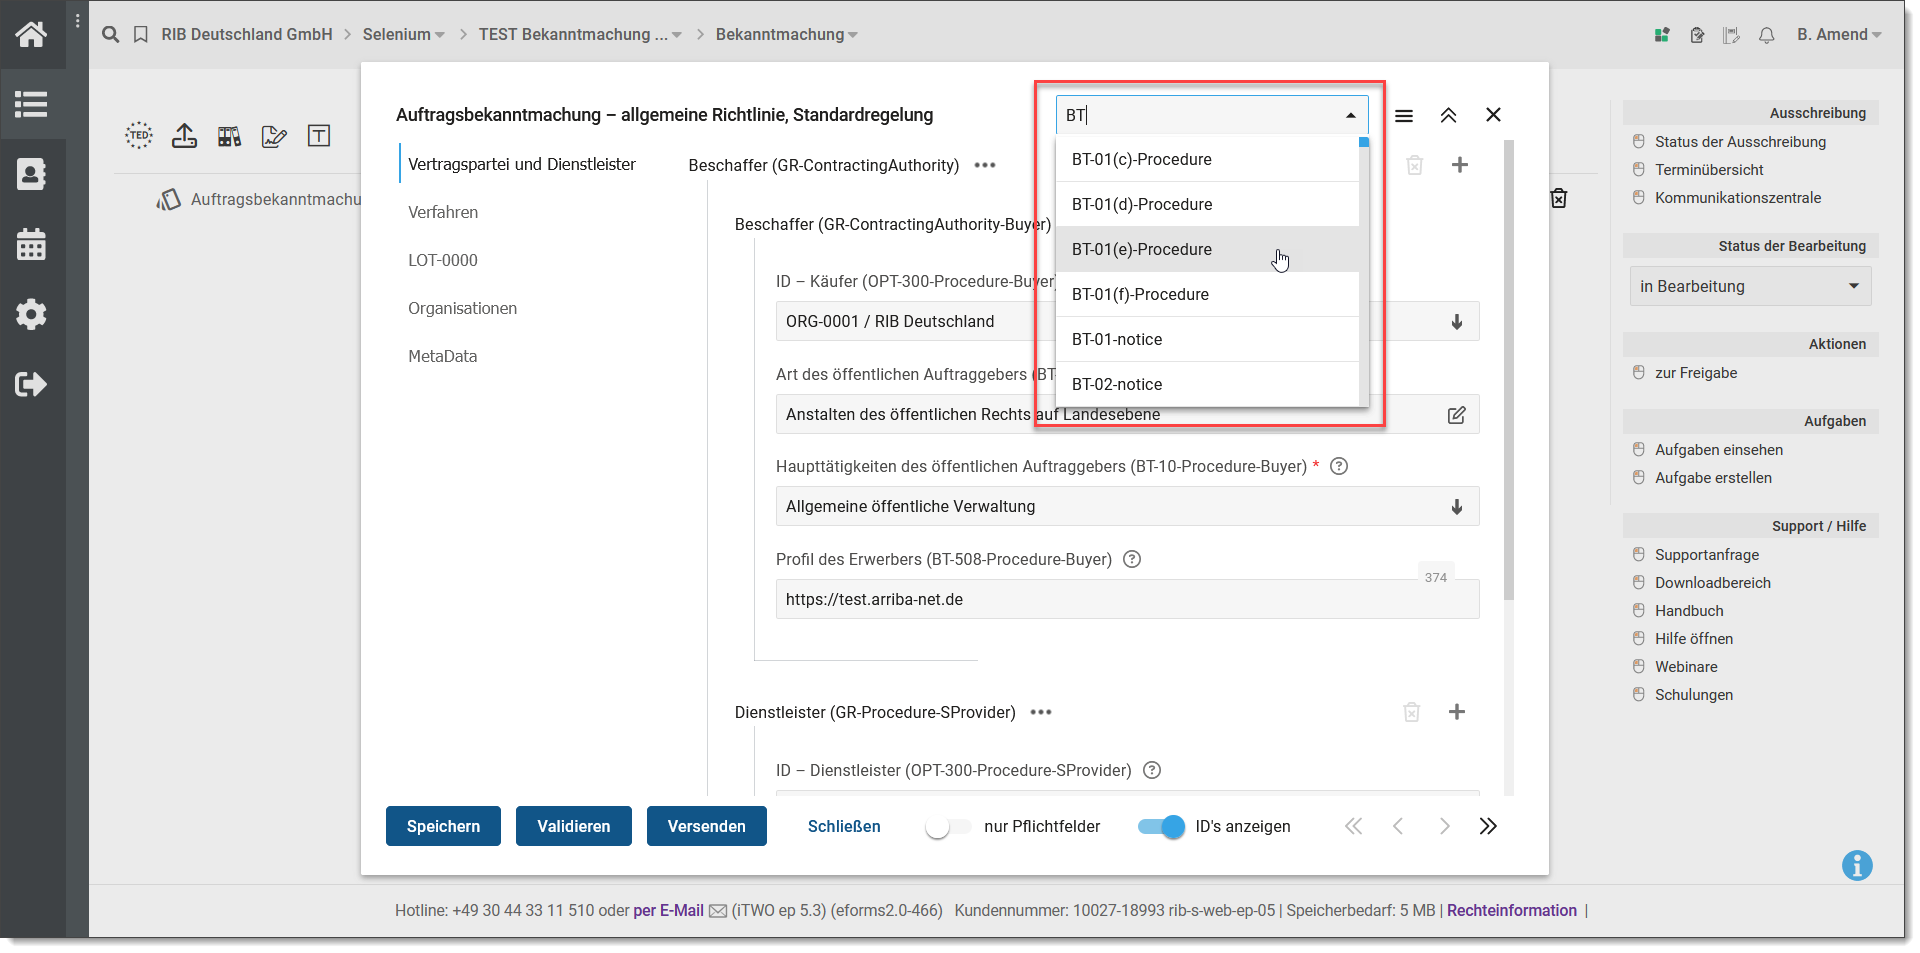Click the blue info circle icon

(x=1857, y=866)
